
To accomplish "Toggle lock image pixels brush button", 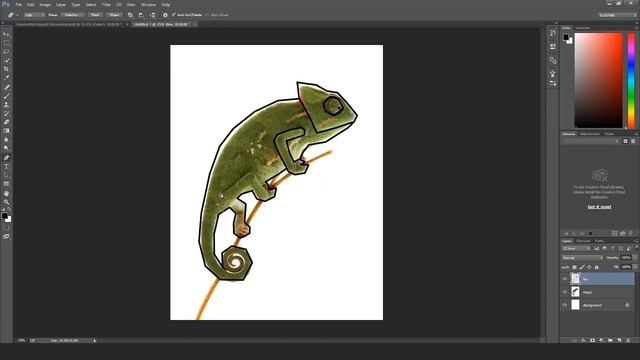I will (x=582, y=267).
